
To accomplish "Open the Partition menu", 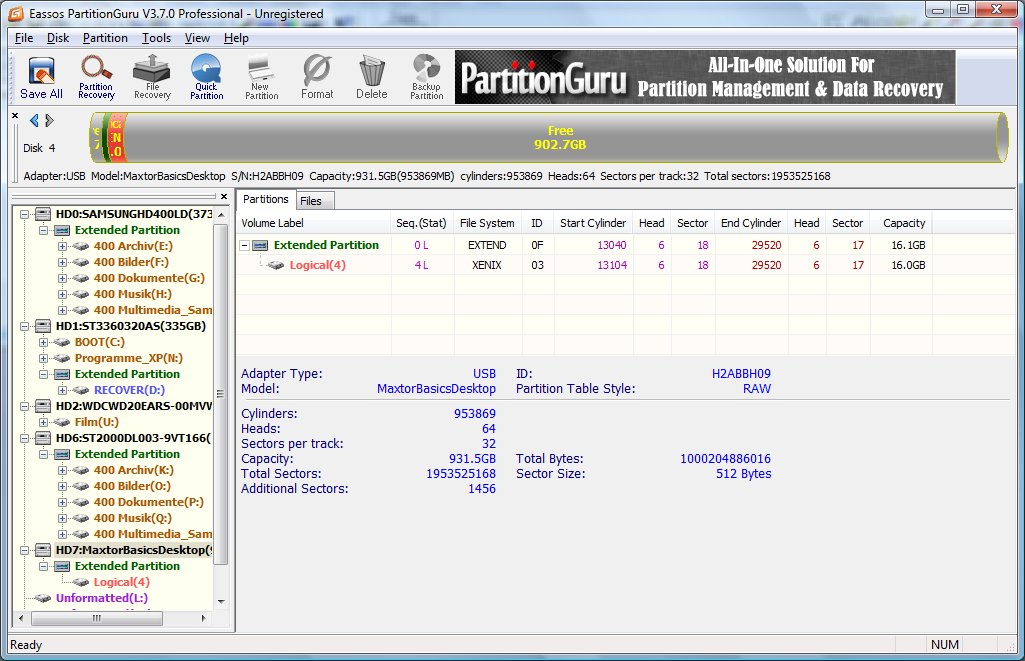I will (x=105, y=38).
